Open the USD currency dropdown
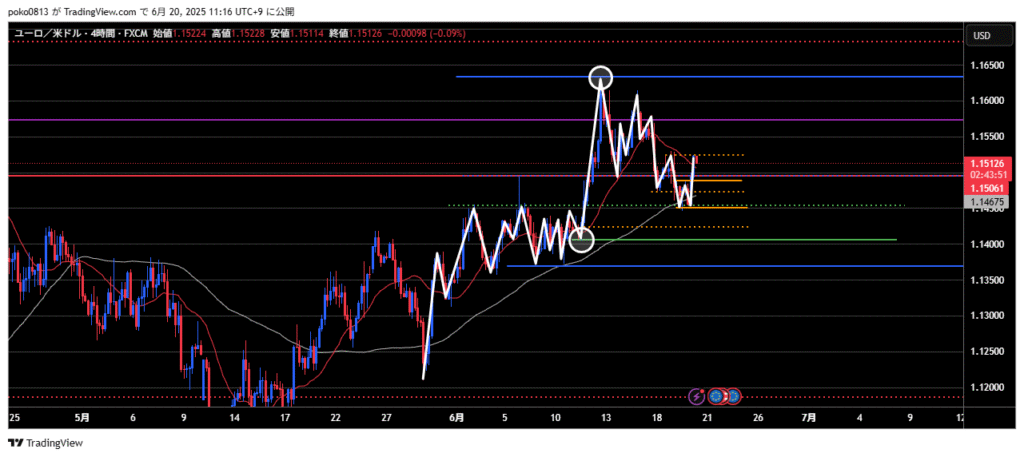The width and height of the screenshot is (1024, 457). (981, 36)
